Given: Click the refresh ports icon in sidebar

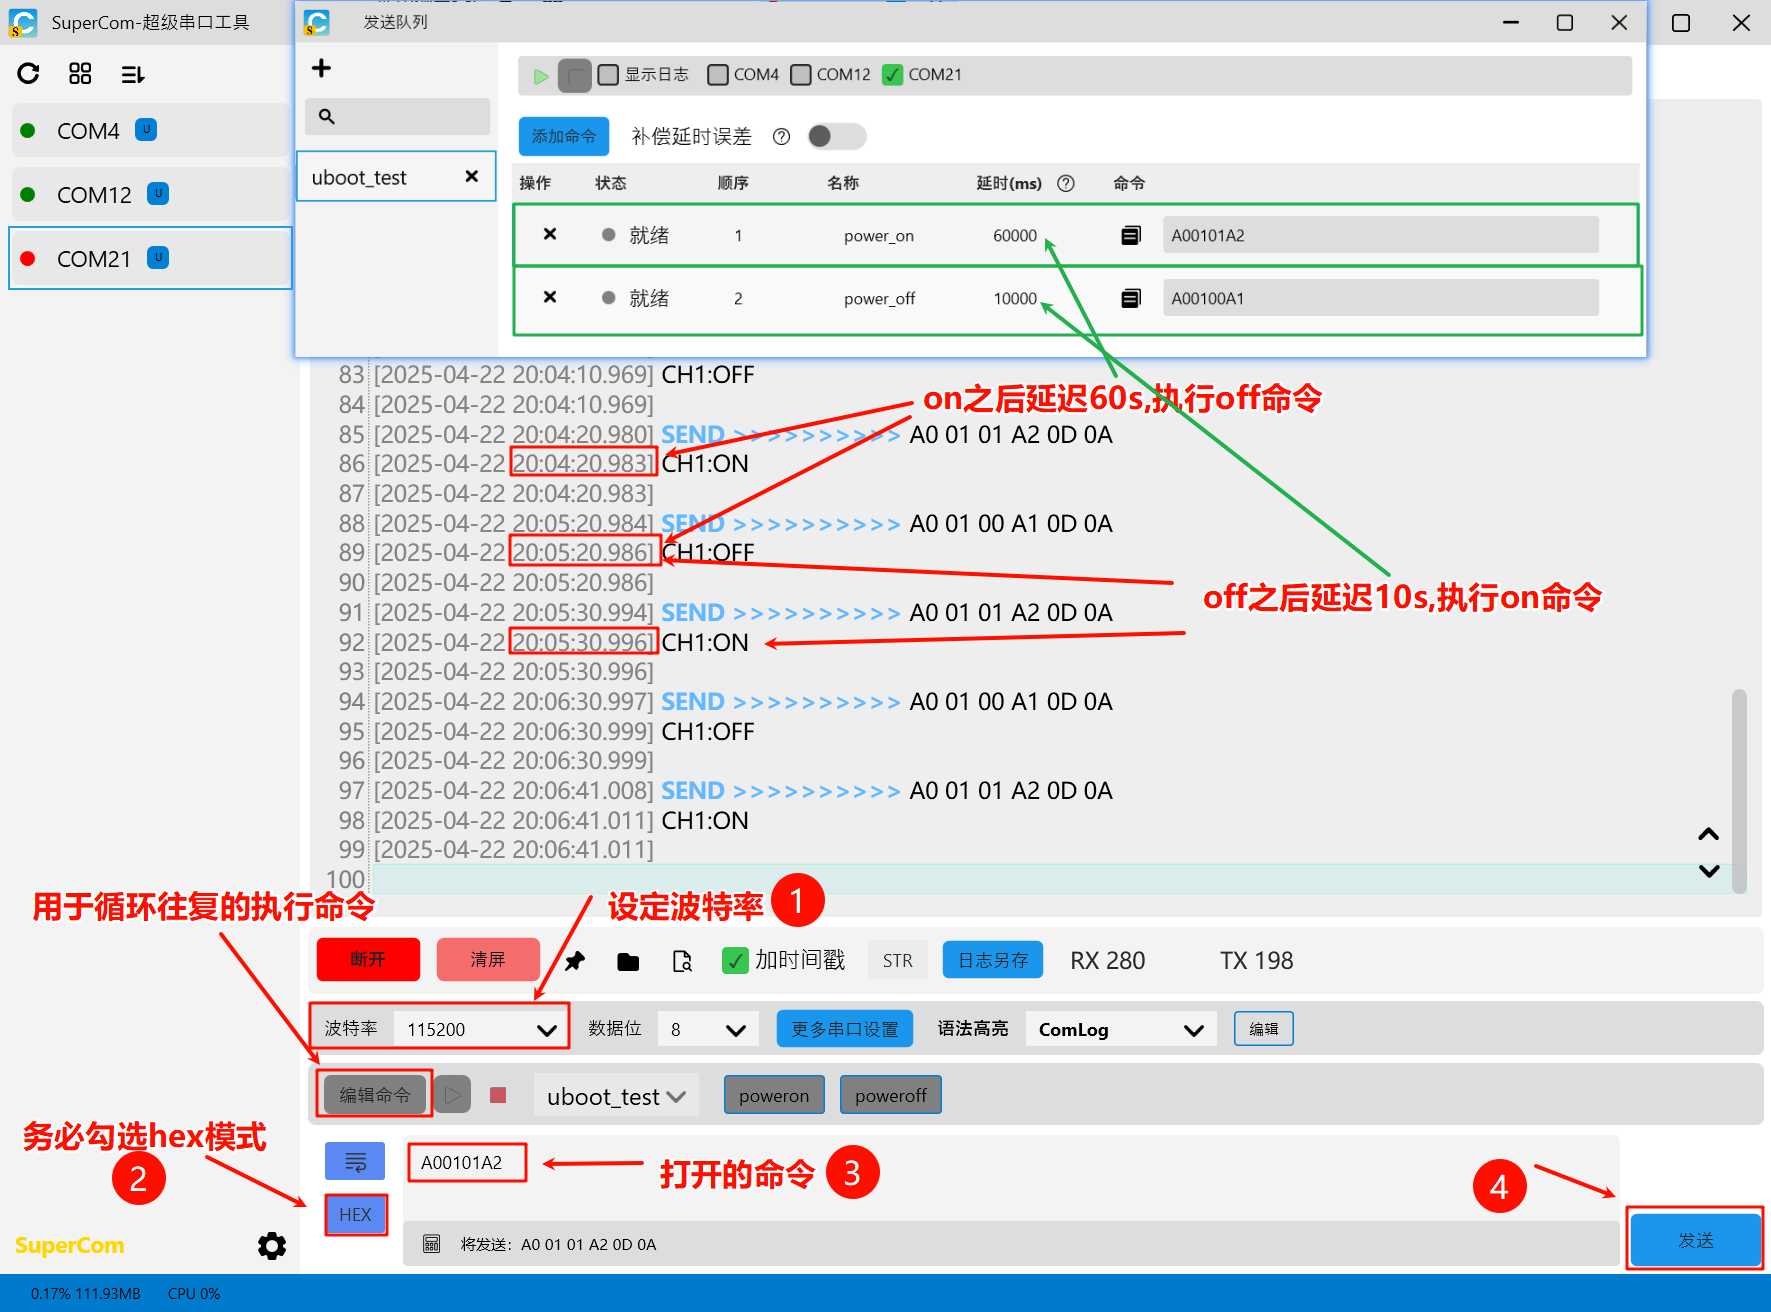Looking at the screenshot, I should click(28, 73).
